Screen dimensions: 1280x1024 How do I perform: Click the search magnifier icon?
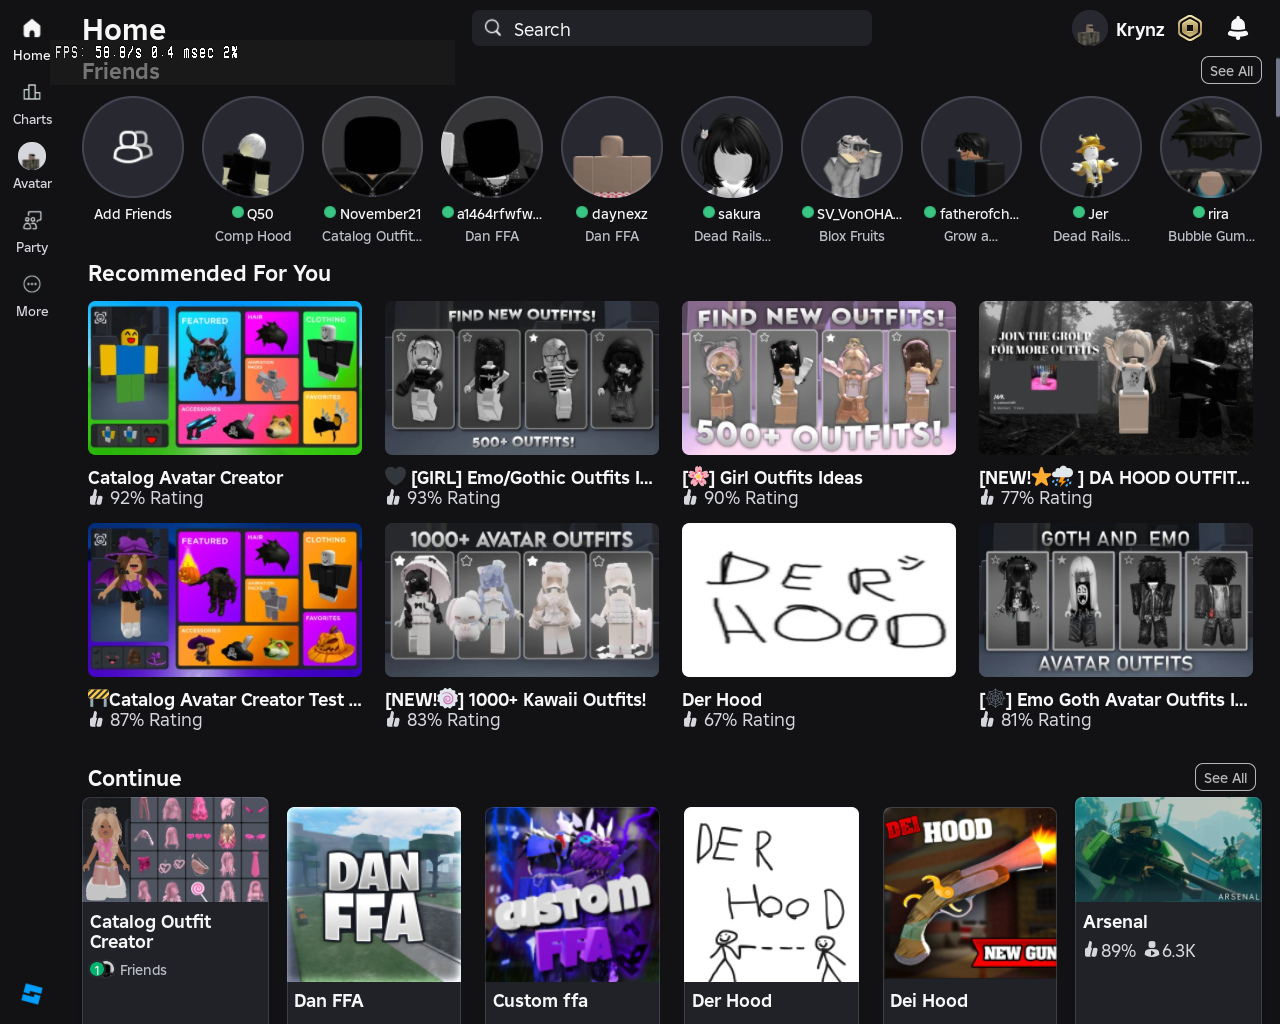pyautogui.click(x=493, y=28)
